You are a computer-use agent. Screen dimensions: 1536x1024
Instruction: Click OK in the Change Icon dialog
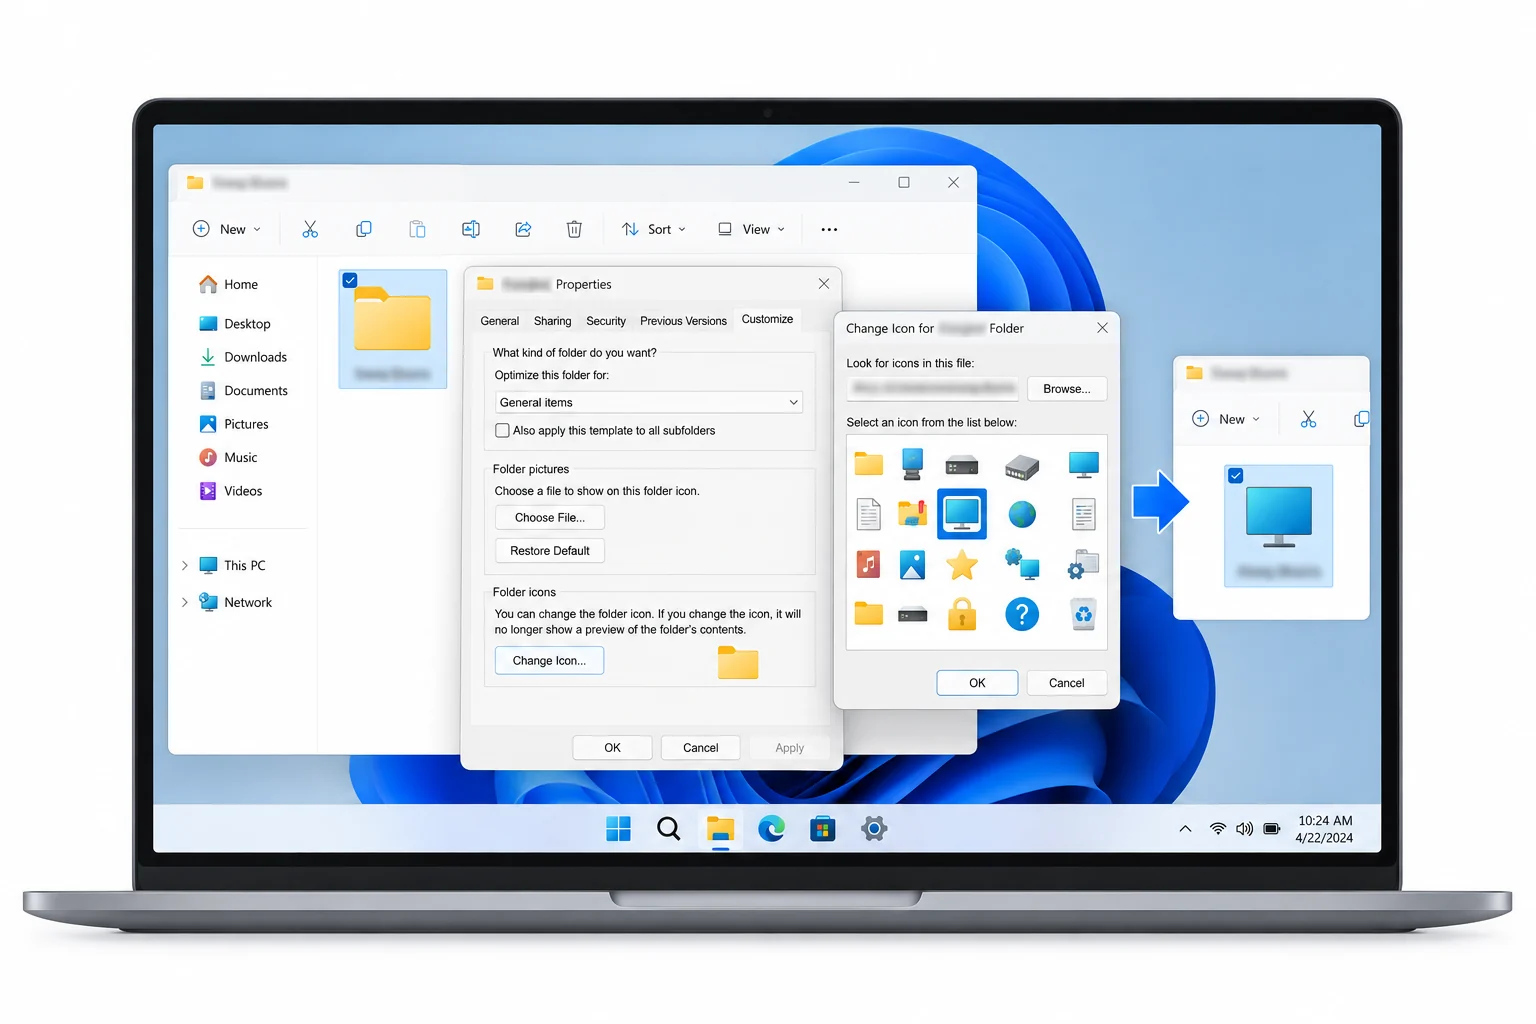pyautogui.click(x=977, y=683)
